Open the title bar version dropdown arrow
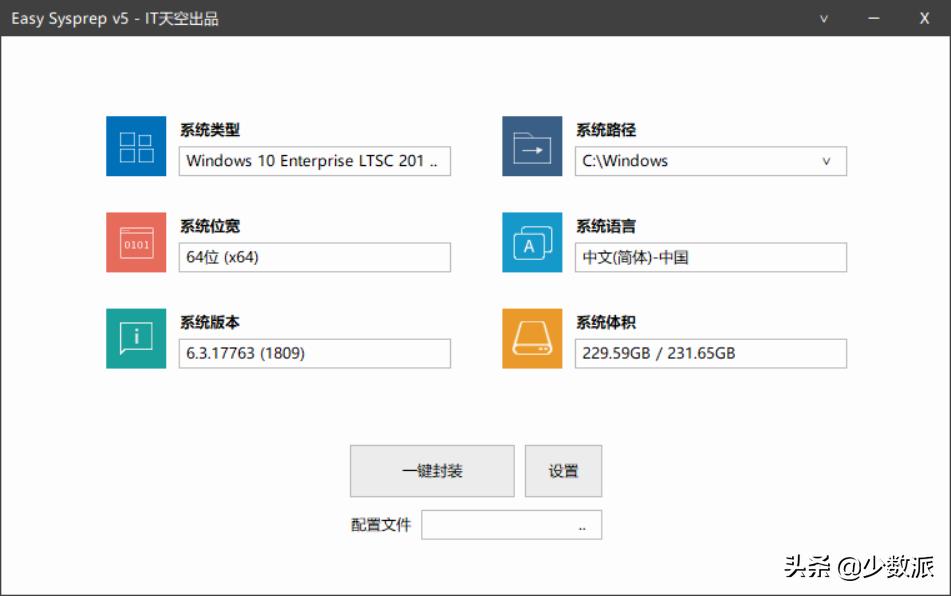951x596 pixels. [x=822, y=18]
